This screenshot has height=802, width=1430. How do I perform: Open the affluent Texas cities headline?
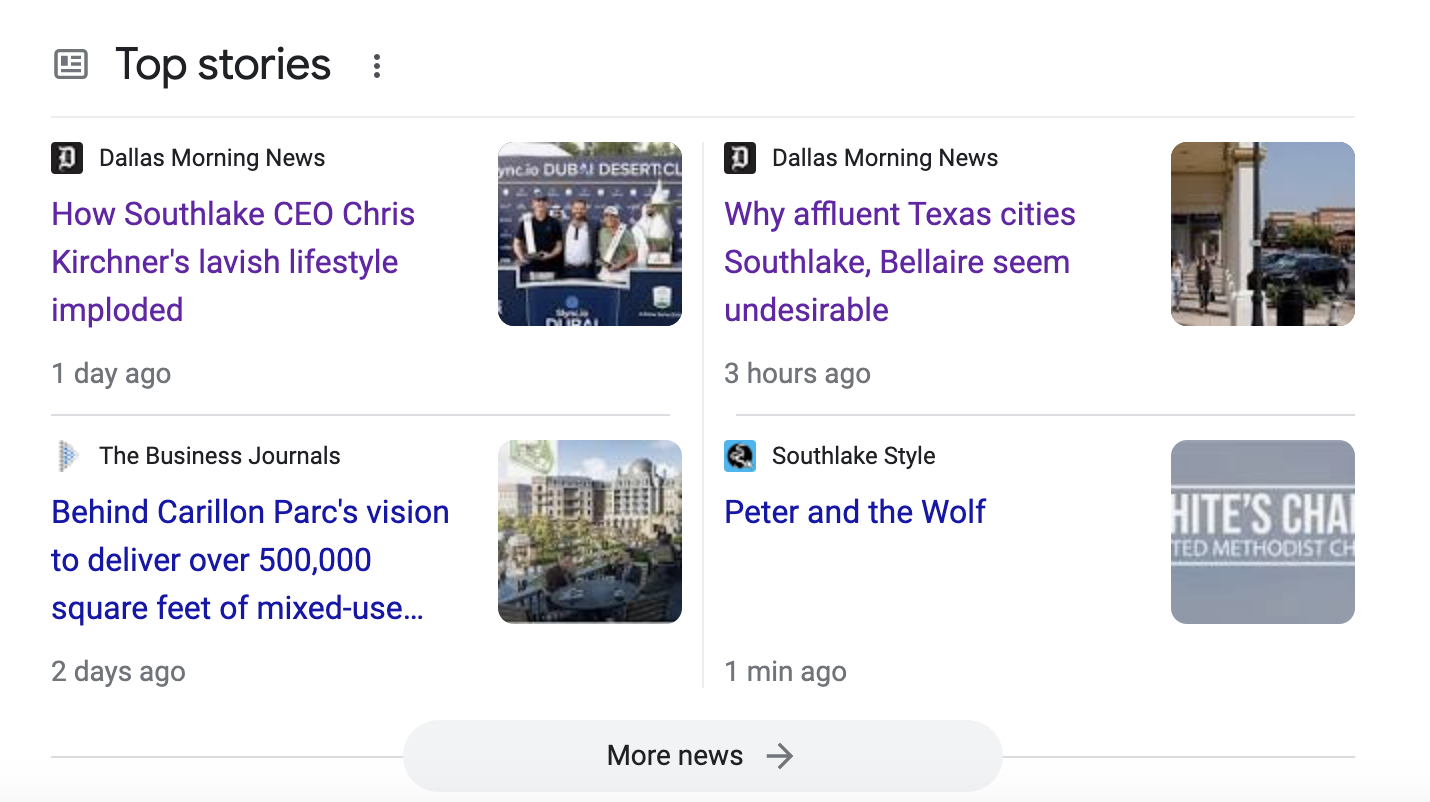899,262
